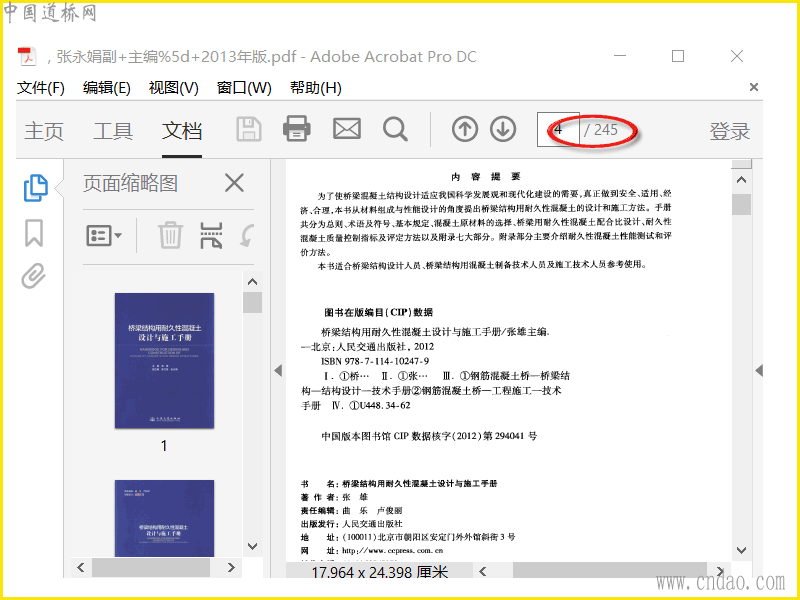Go to next page arrow
This screenshot has height=600, width=800.
point(503,129)
